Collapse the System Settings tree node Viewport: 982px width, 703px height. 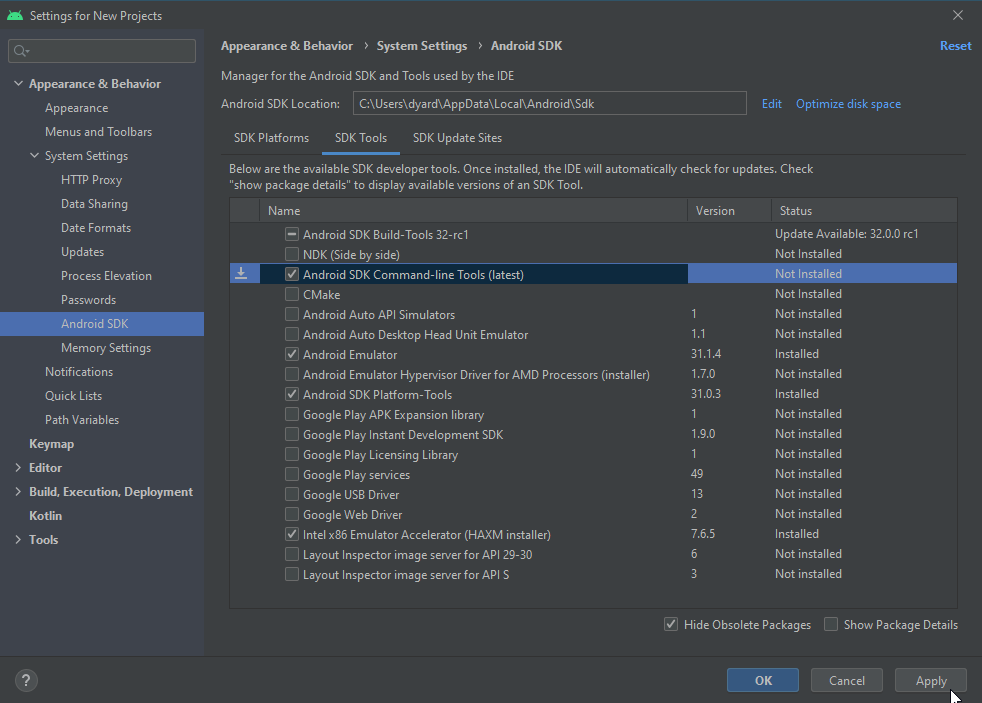(x=34, y=156)
